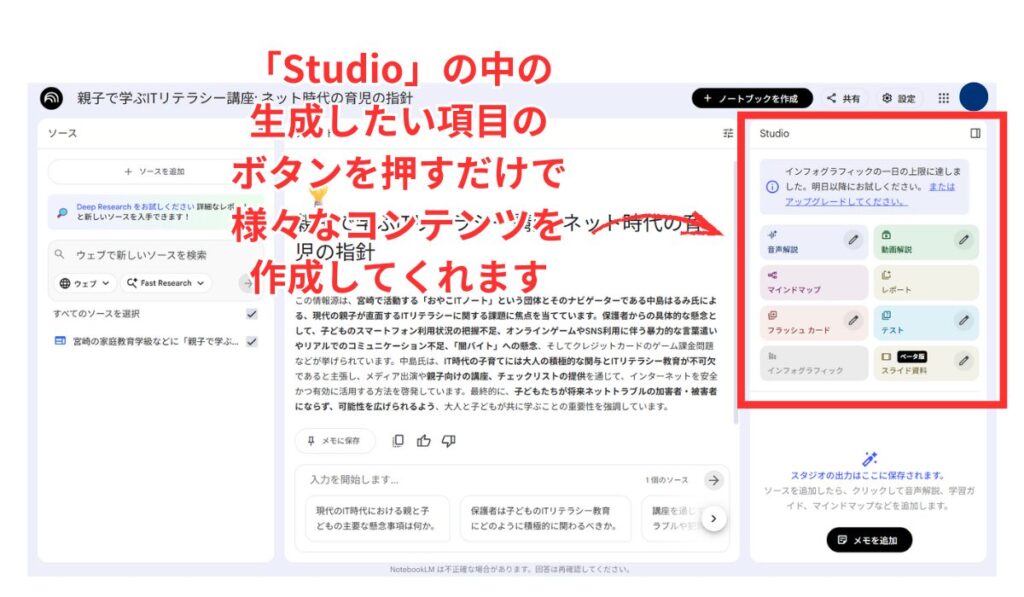Click the edit pencil on 動画解説 tile

963,240
